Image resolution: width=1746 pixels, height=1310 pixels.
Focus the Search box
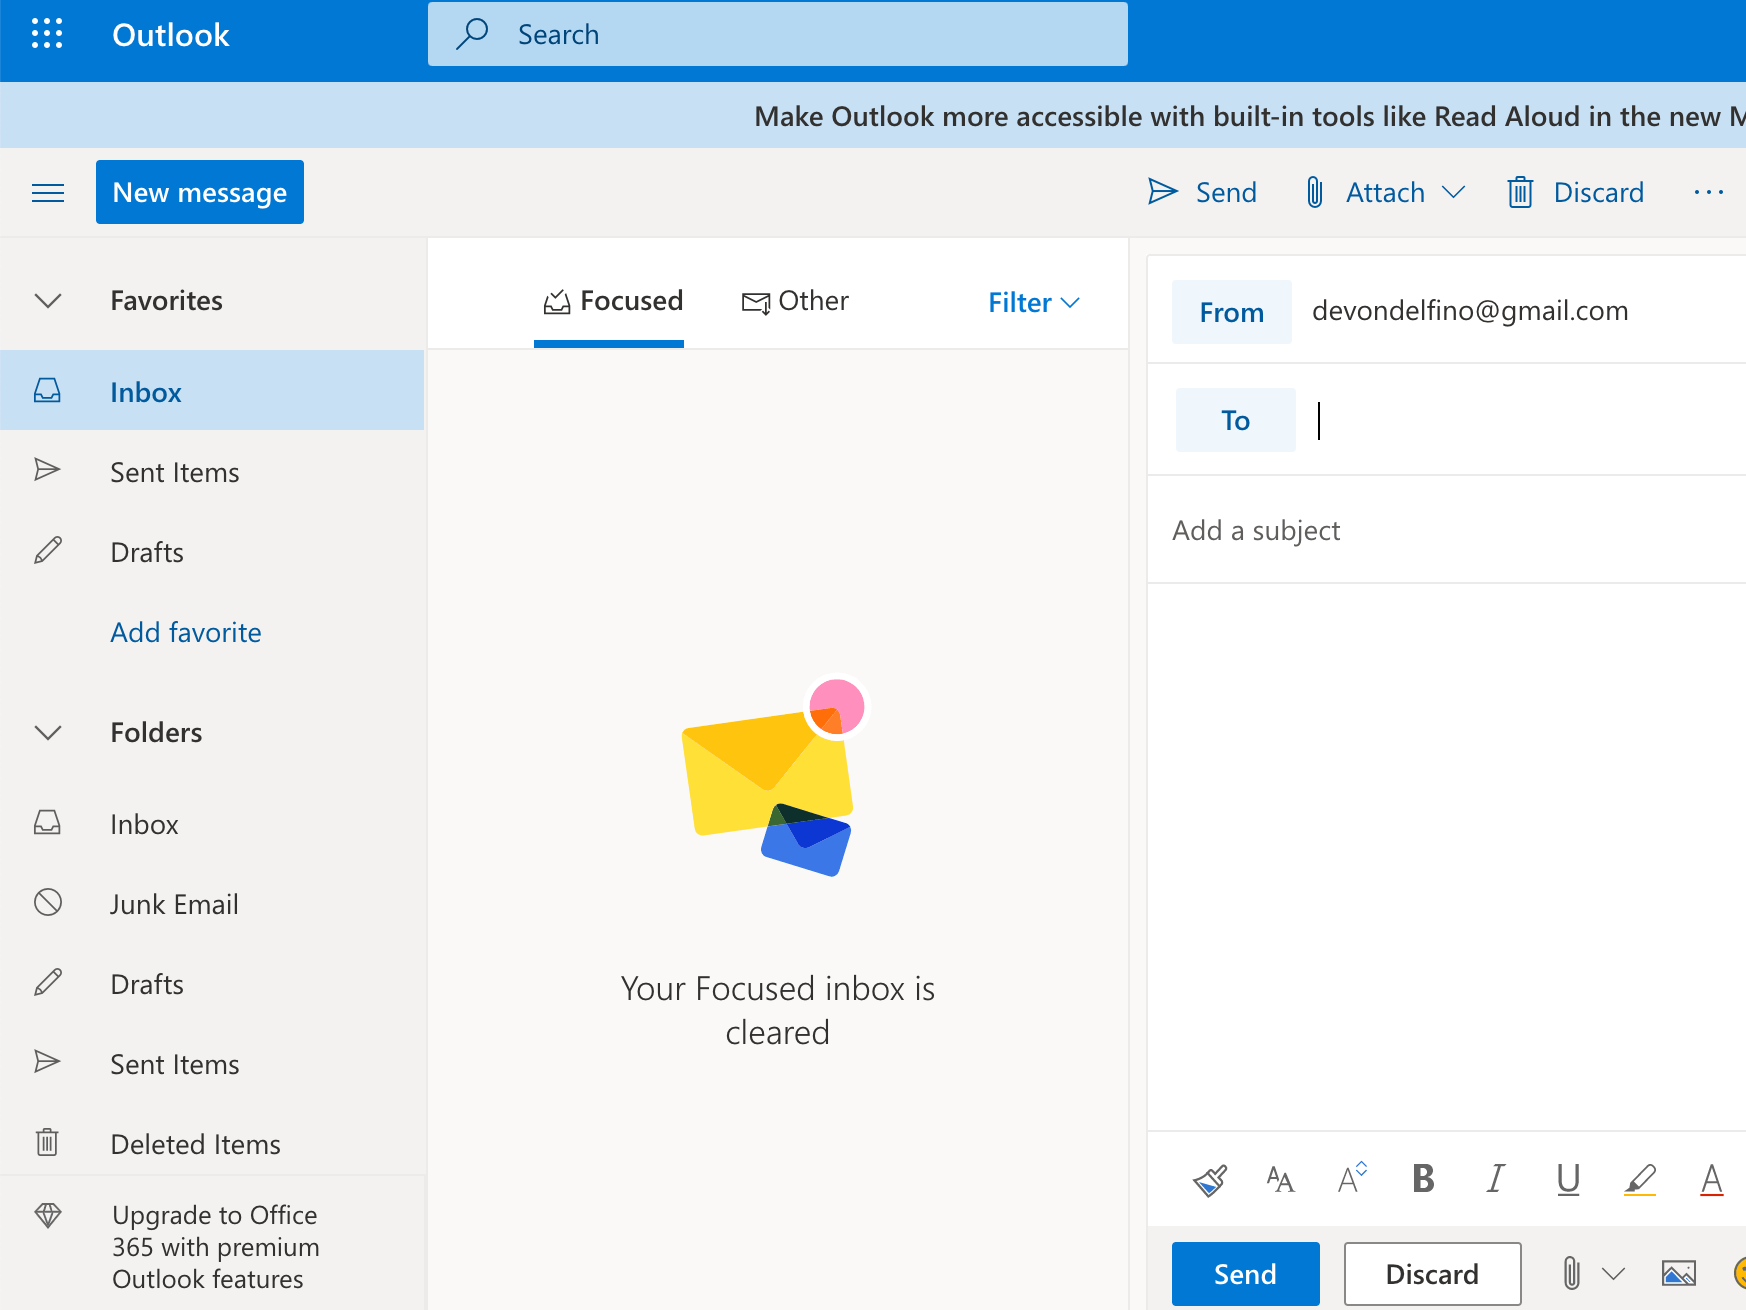pos(778,34)
